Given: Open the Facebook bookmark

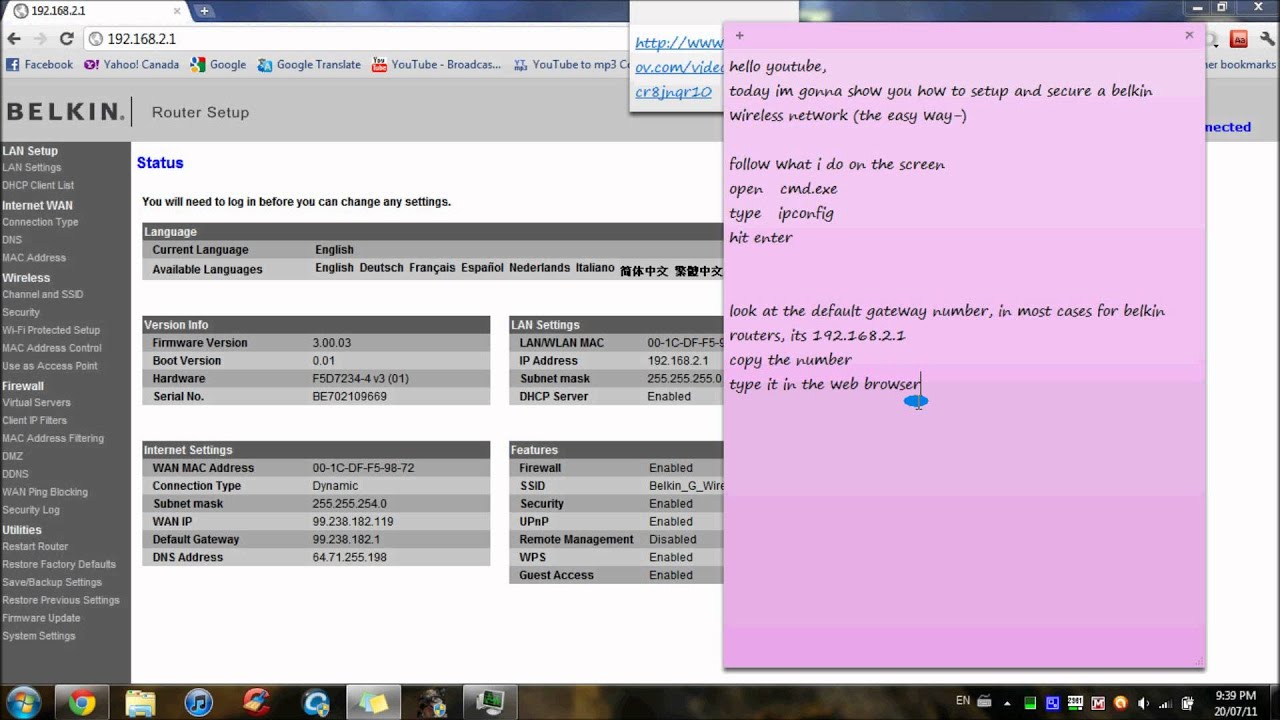Looking at the screenshot, I should 39,65.
